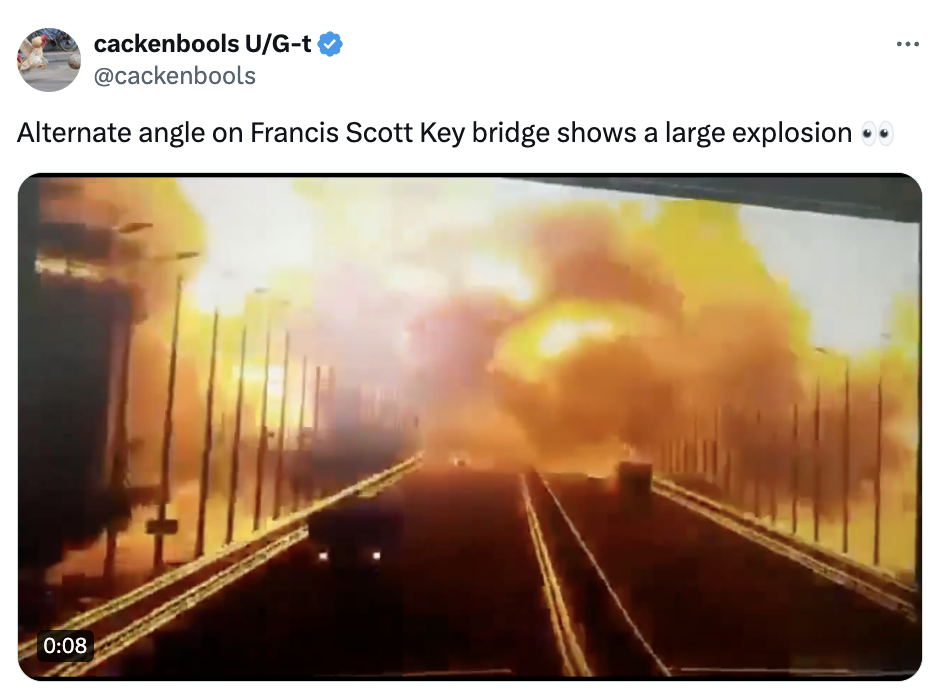Click the 0:08 video duration badge
The image size is (944, 694).
point(65,645)
